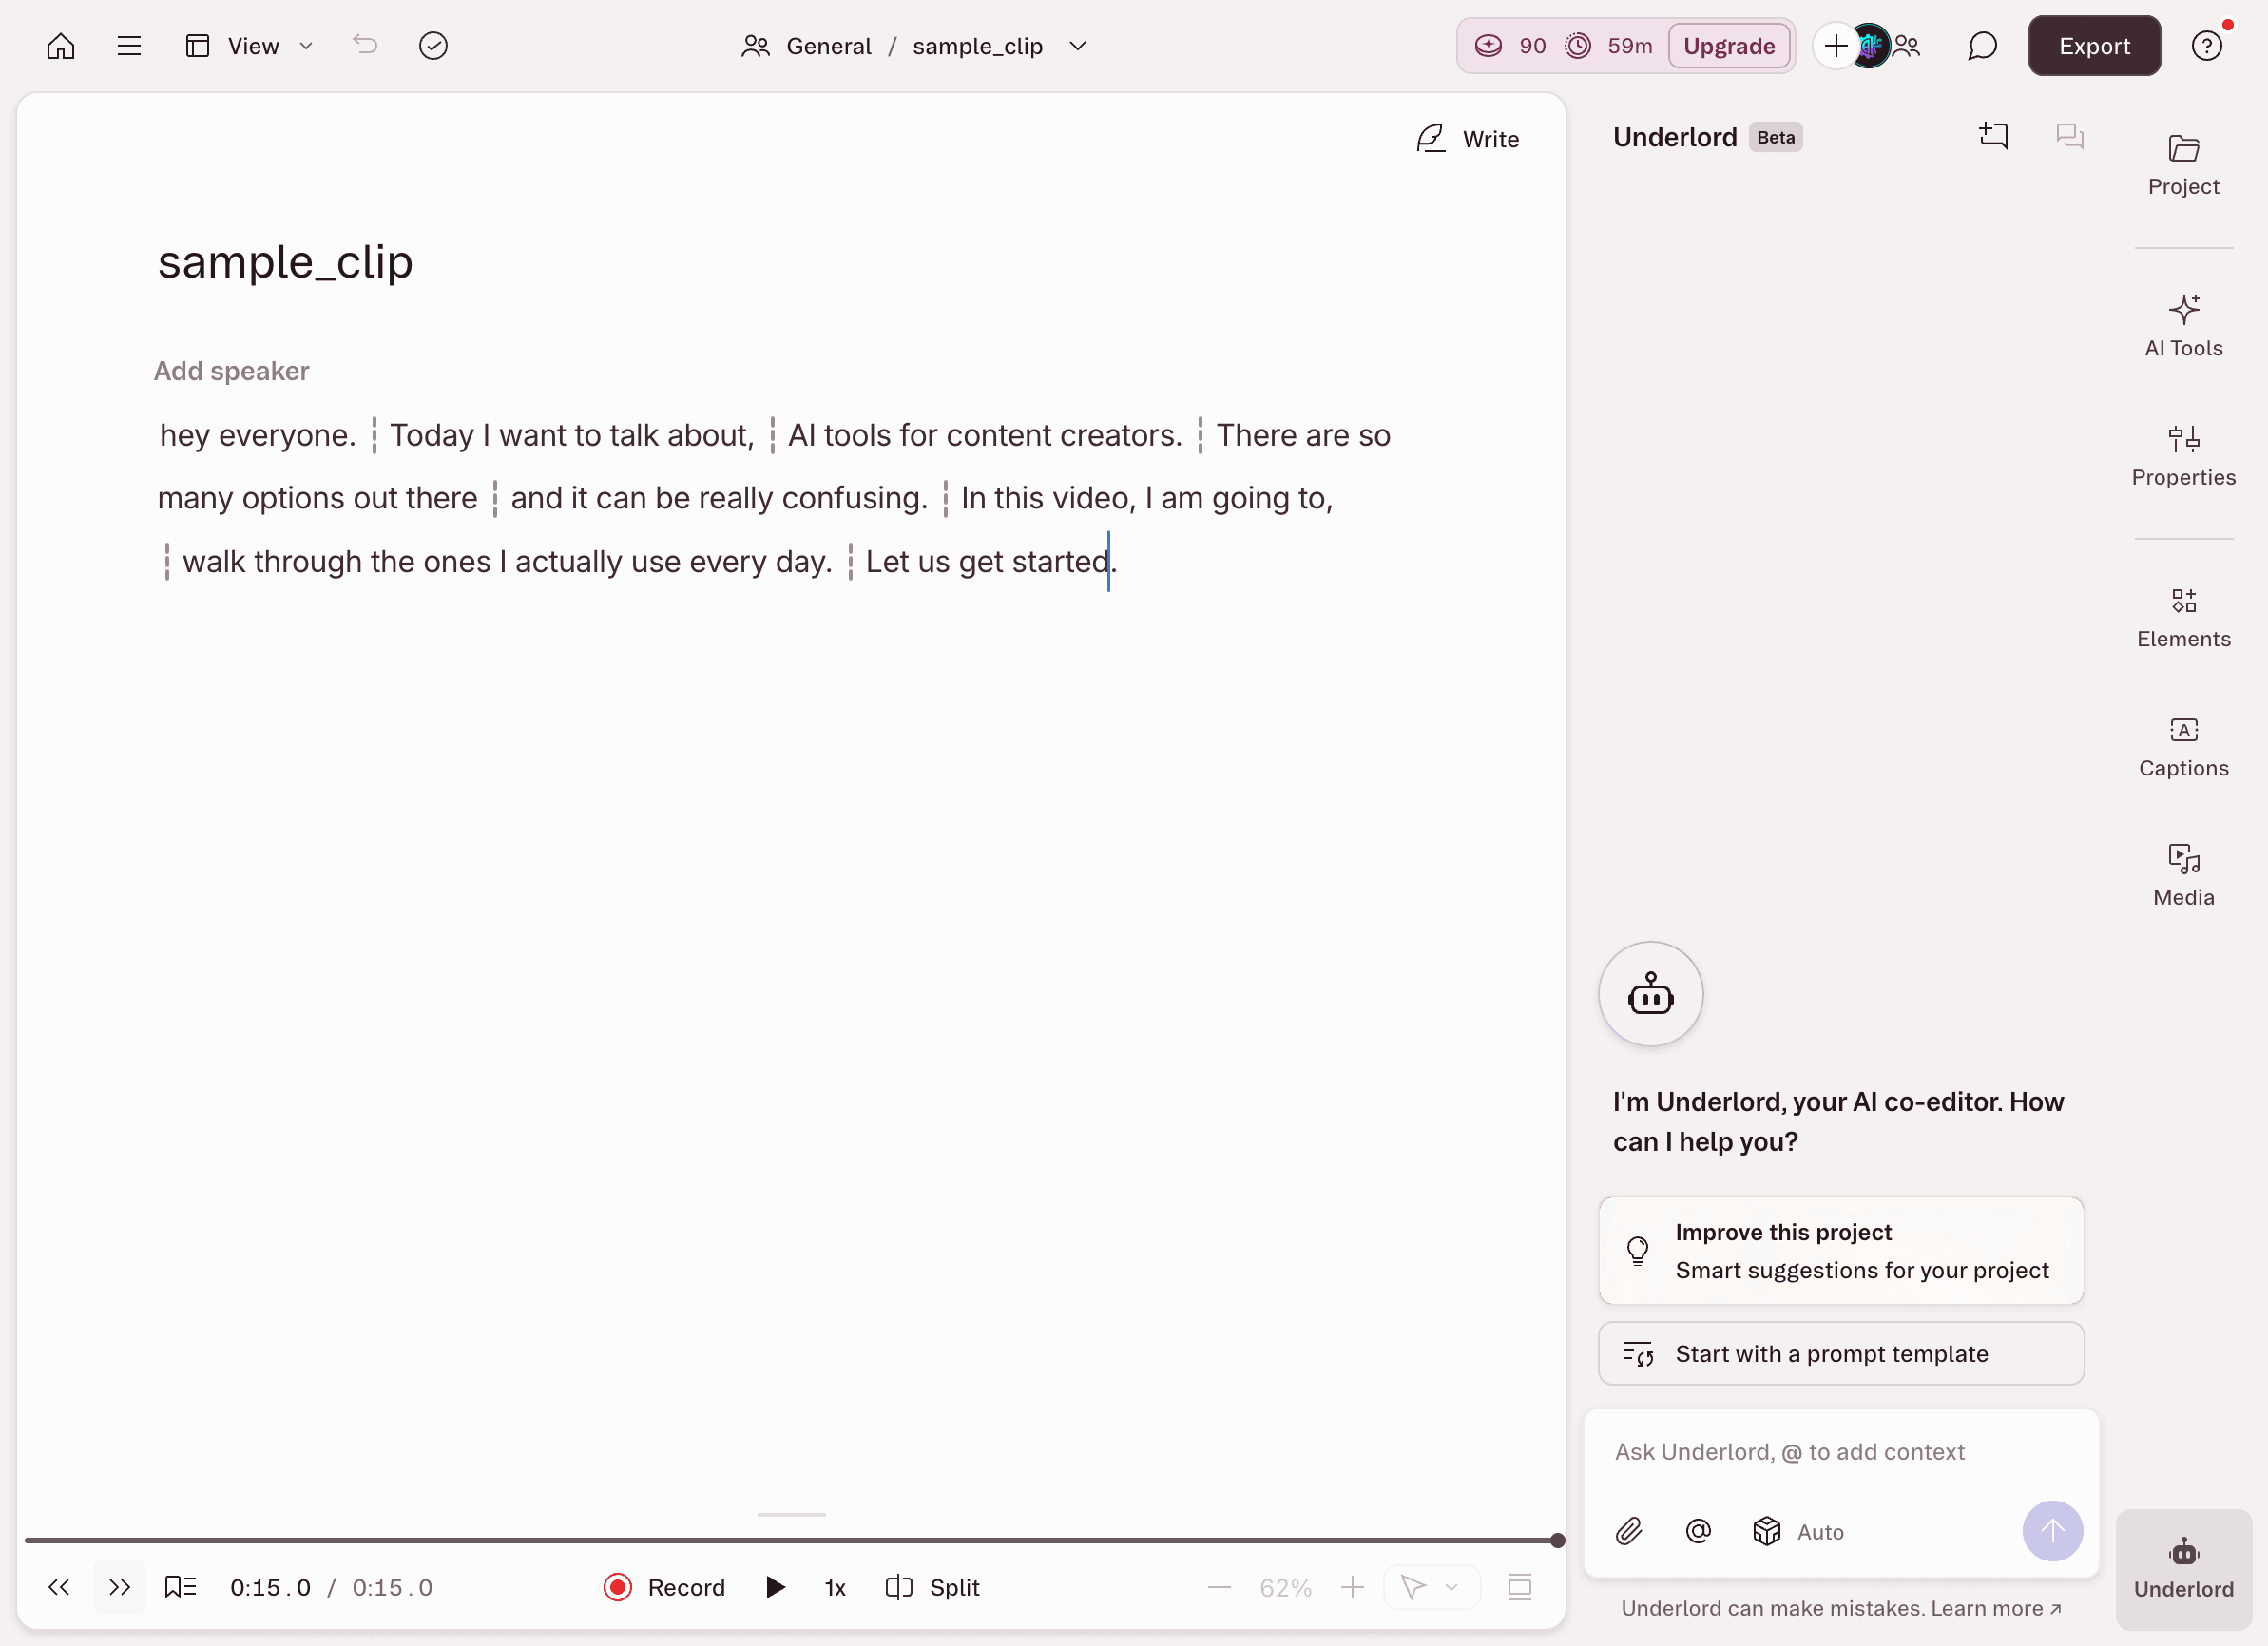Expand the pointer tool dropdown chevron
The image size is (2268, 1646).
pos(1452,1587)
